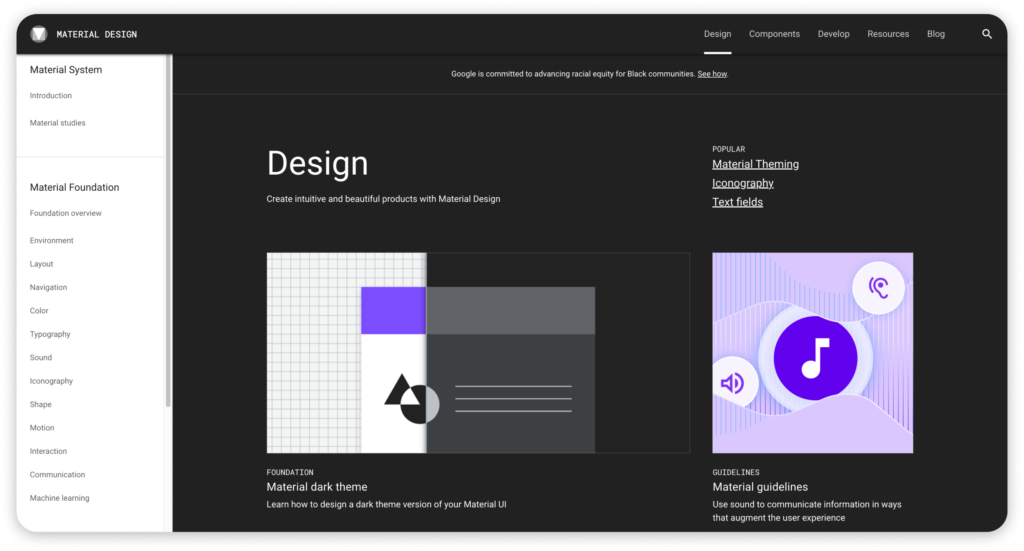Open the Iconography popular link
1024x551 pixels.
743,183
